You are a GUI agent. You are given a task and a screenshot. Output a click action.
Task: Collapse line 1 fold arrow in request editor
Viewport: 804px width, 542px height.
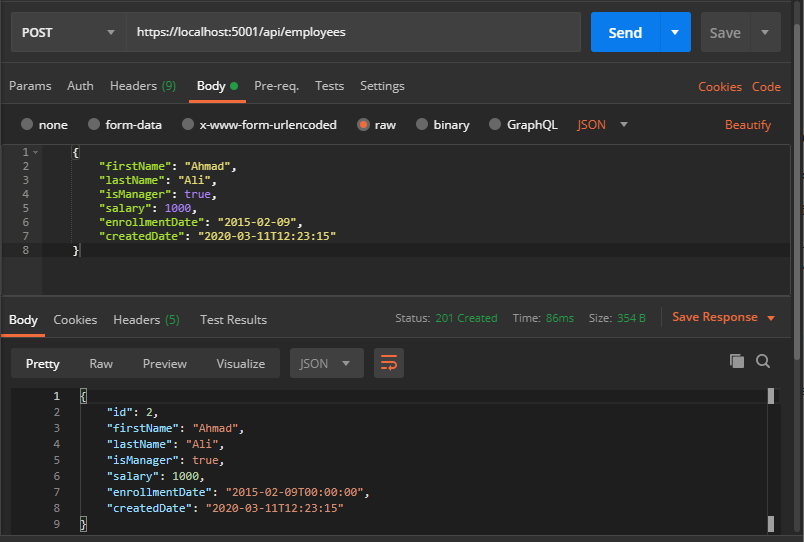point(35,152)
